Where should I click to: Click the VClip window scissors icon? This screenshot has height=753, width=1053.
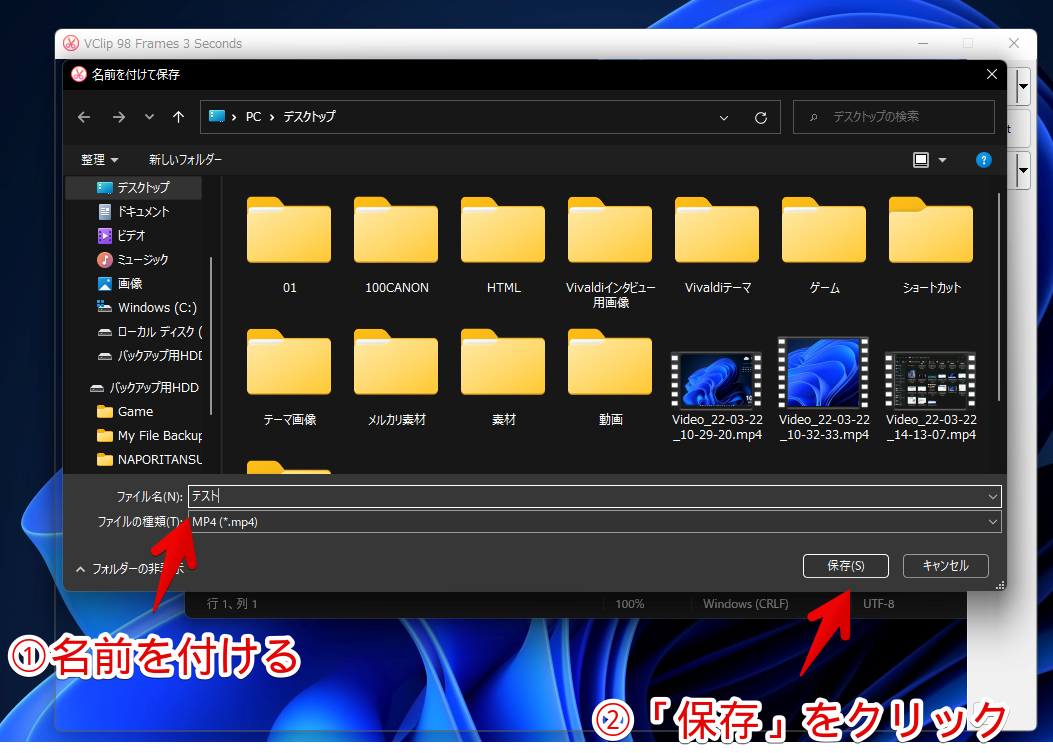(x=71, y=44)
